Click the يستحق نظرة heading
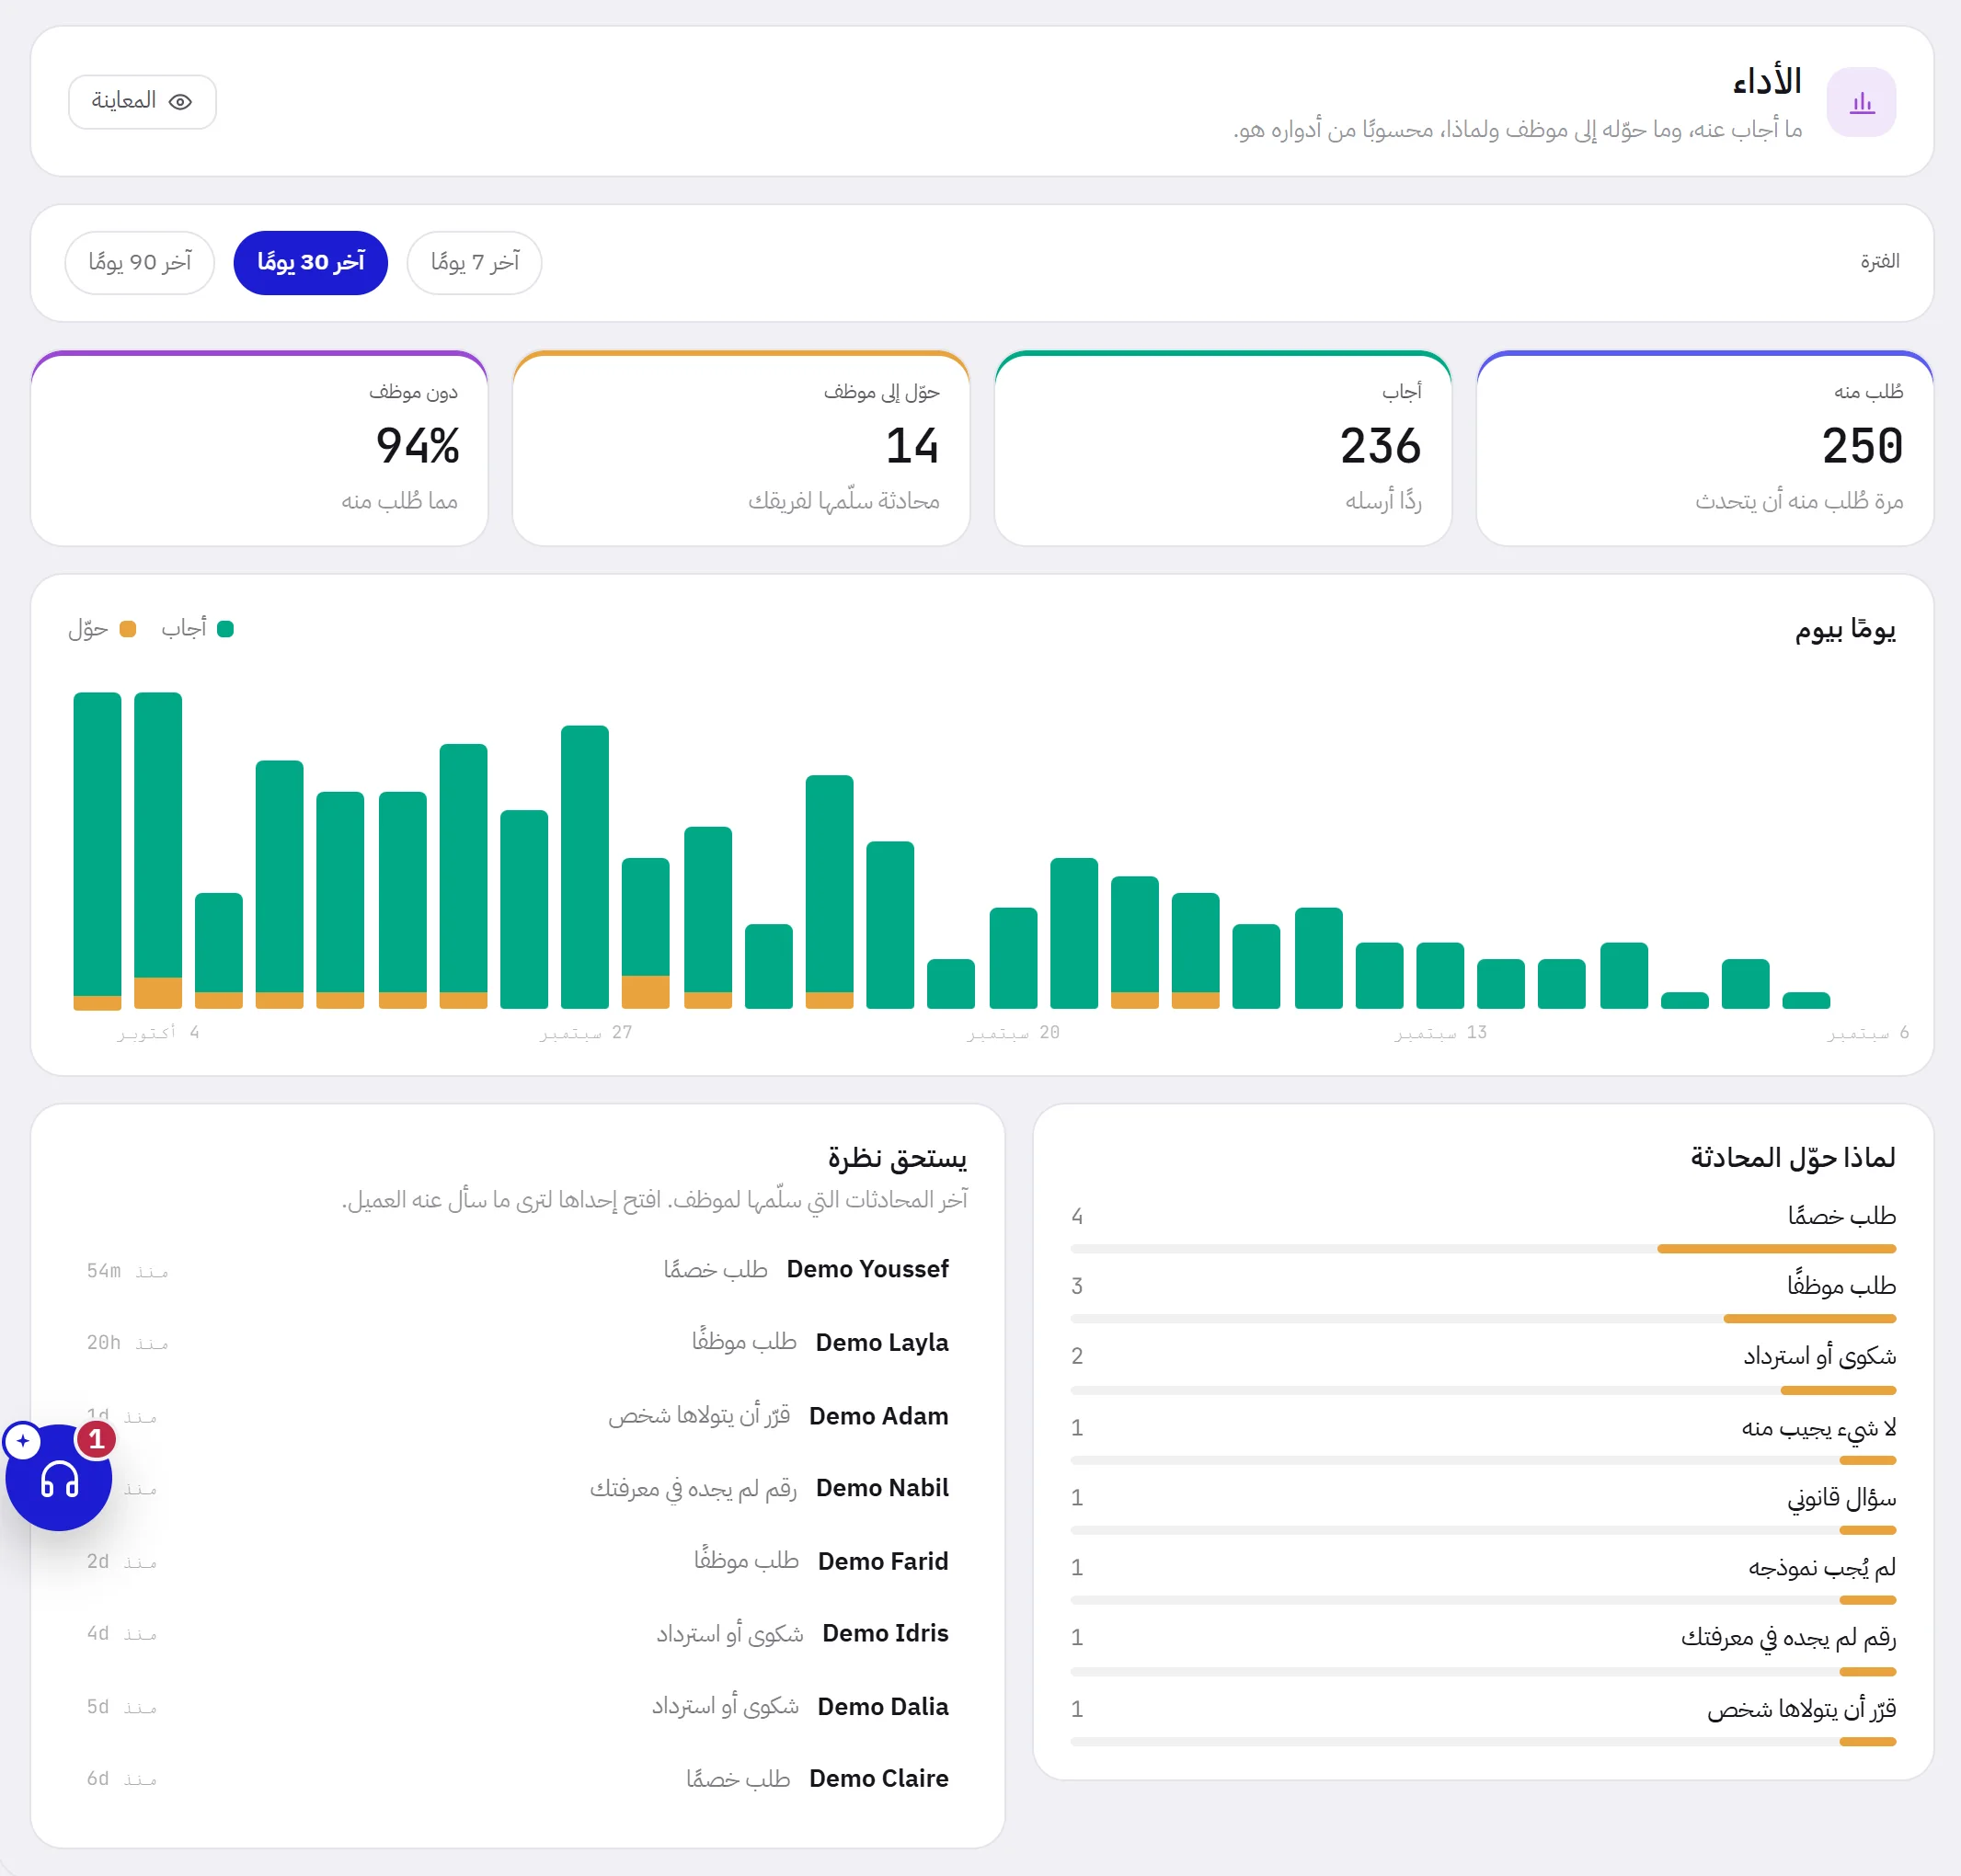 coord(897,1158)
